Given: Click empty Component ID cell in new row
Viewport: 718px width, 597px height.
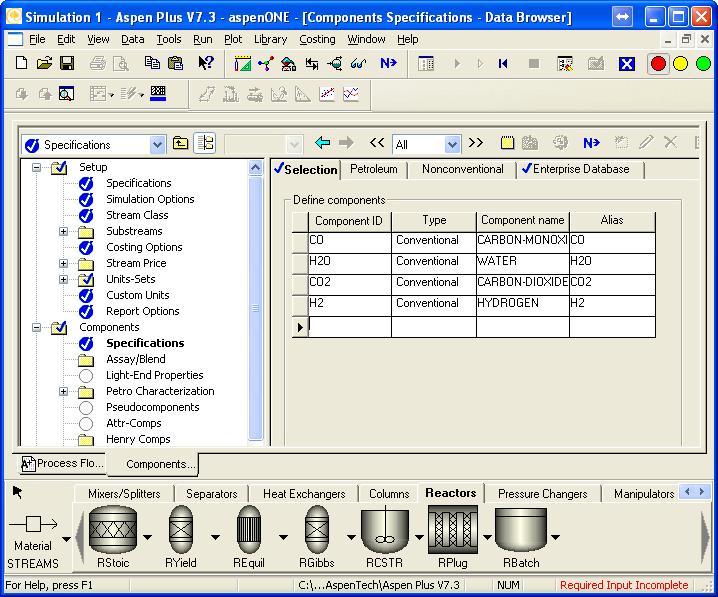Looking at the screenshot, I should tap(350, 327).
